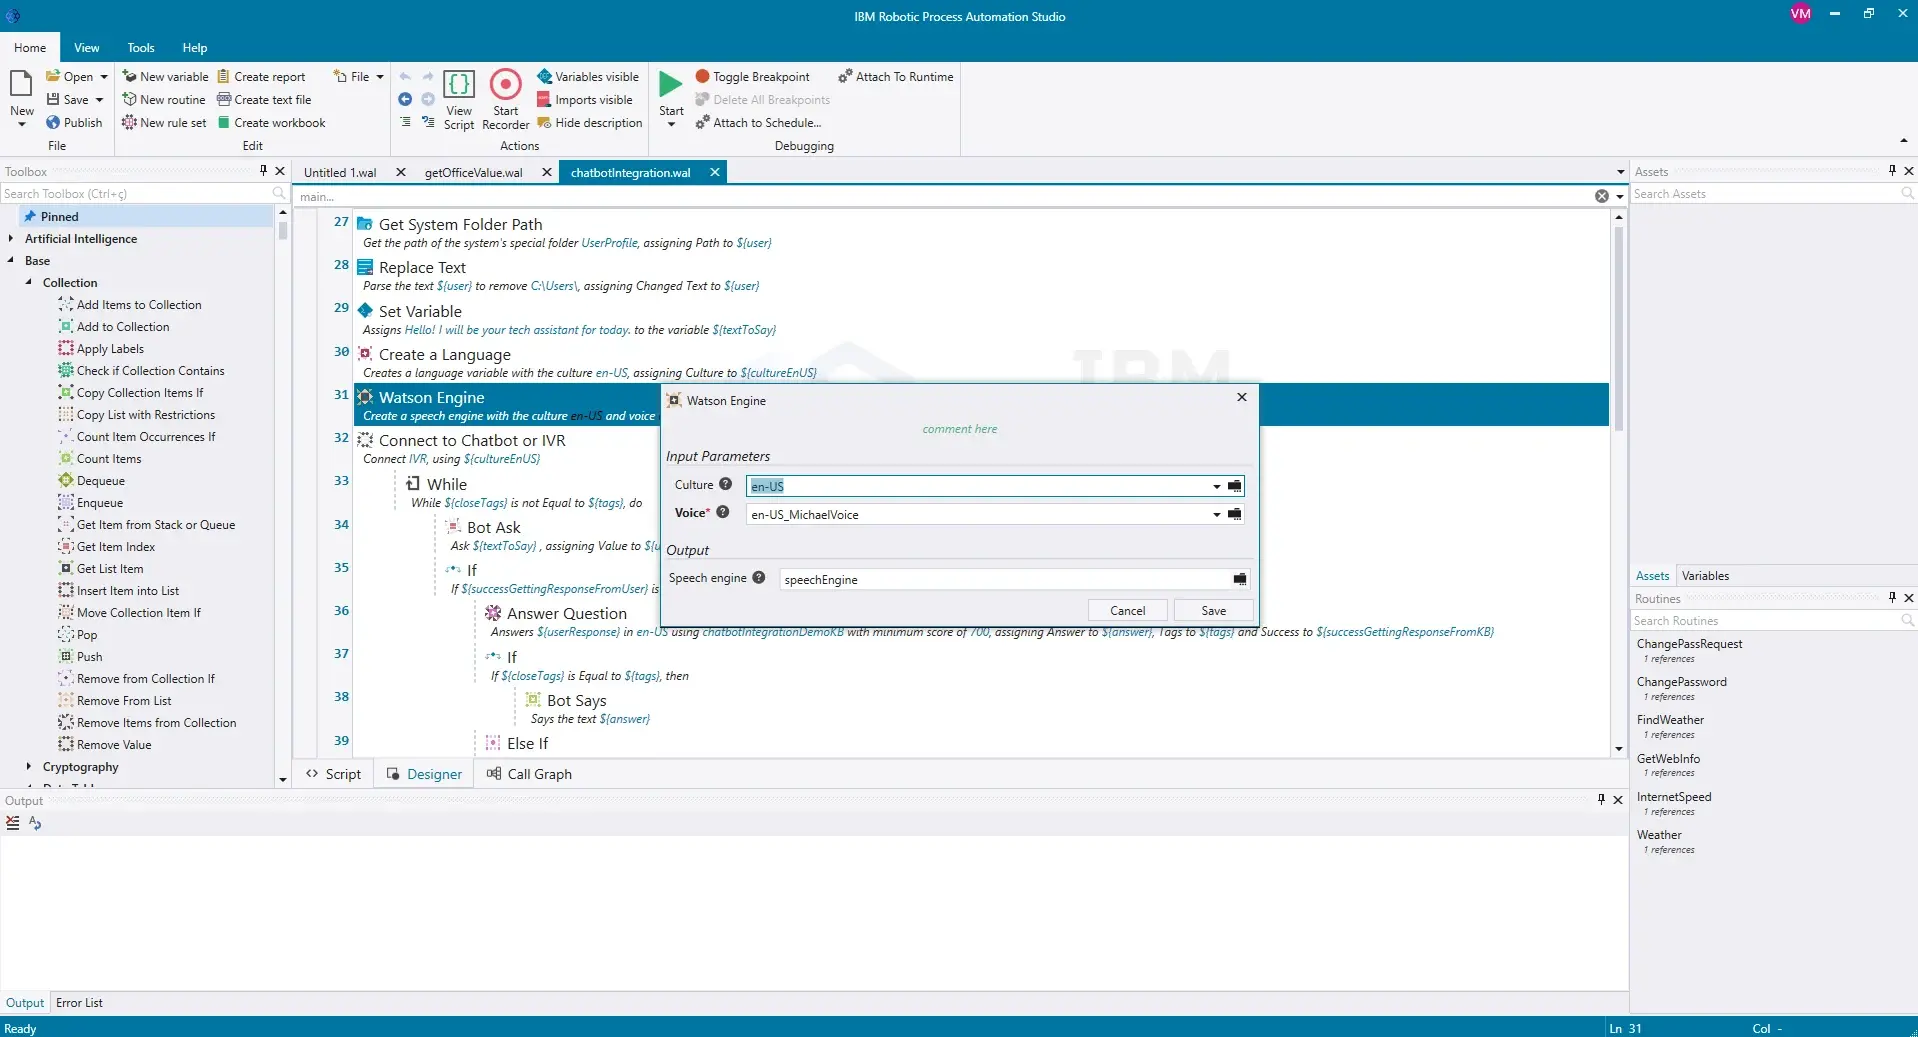Toggle Imports visible option
This screenshot has height=1037, width=1918.
click(585, 99)
